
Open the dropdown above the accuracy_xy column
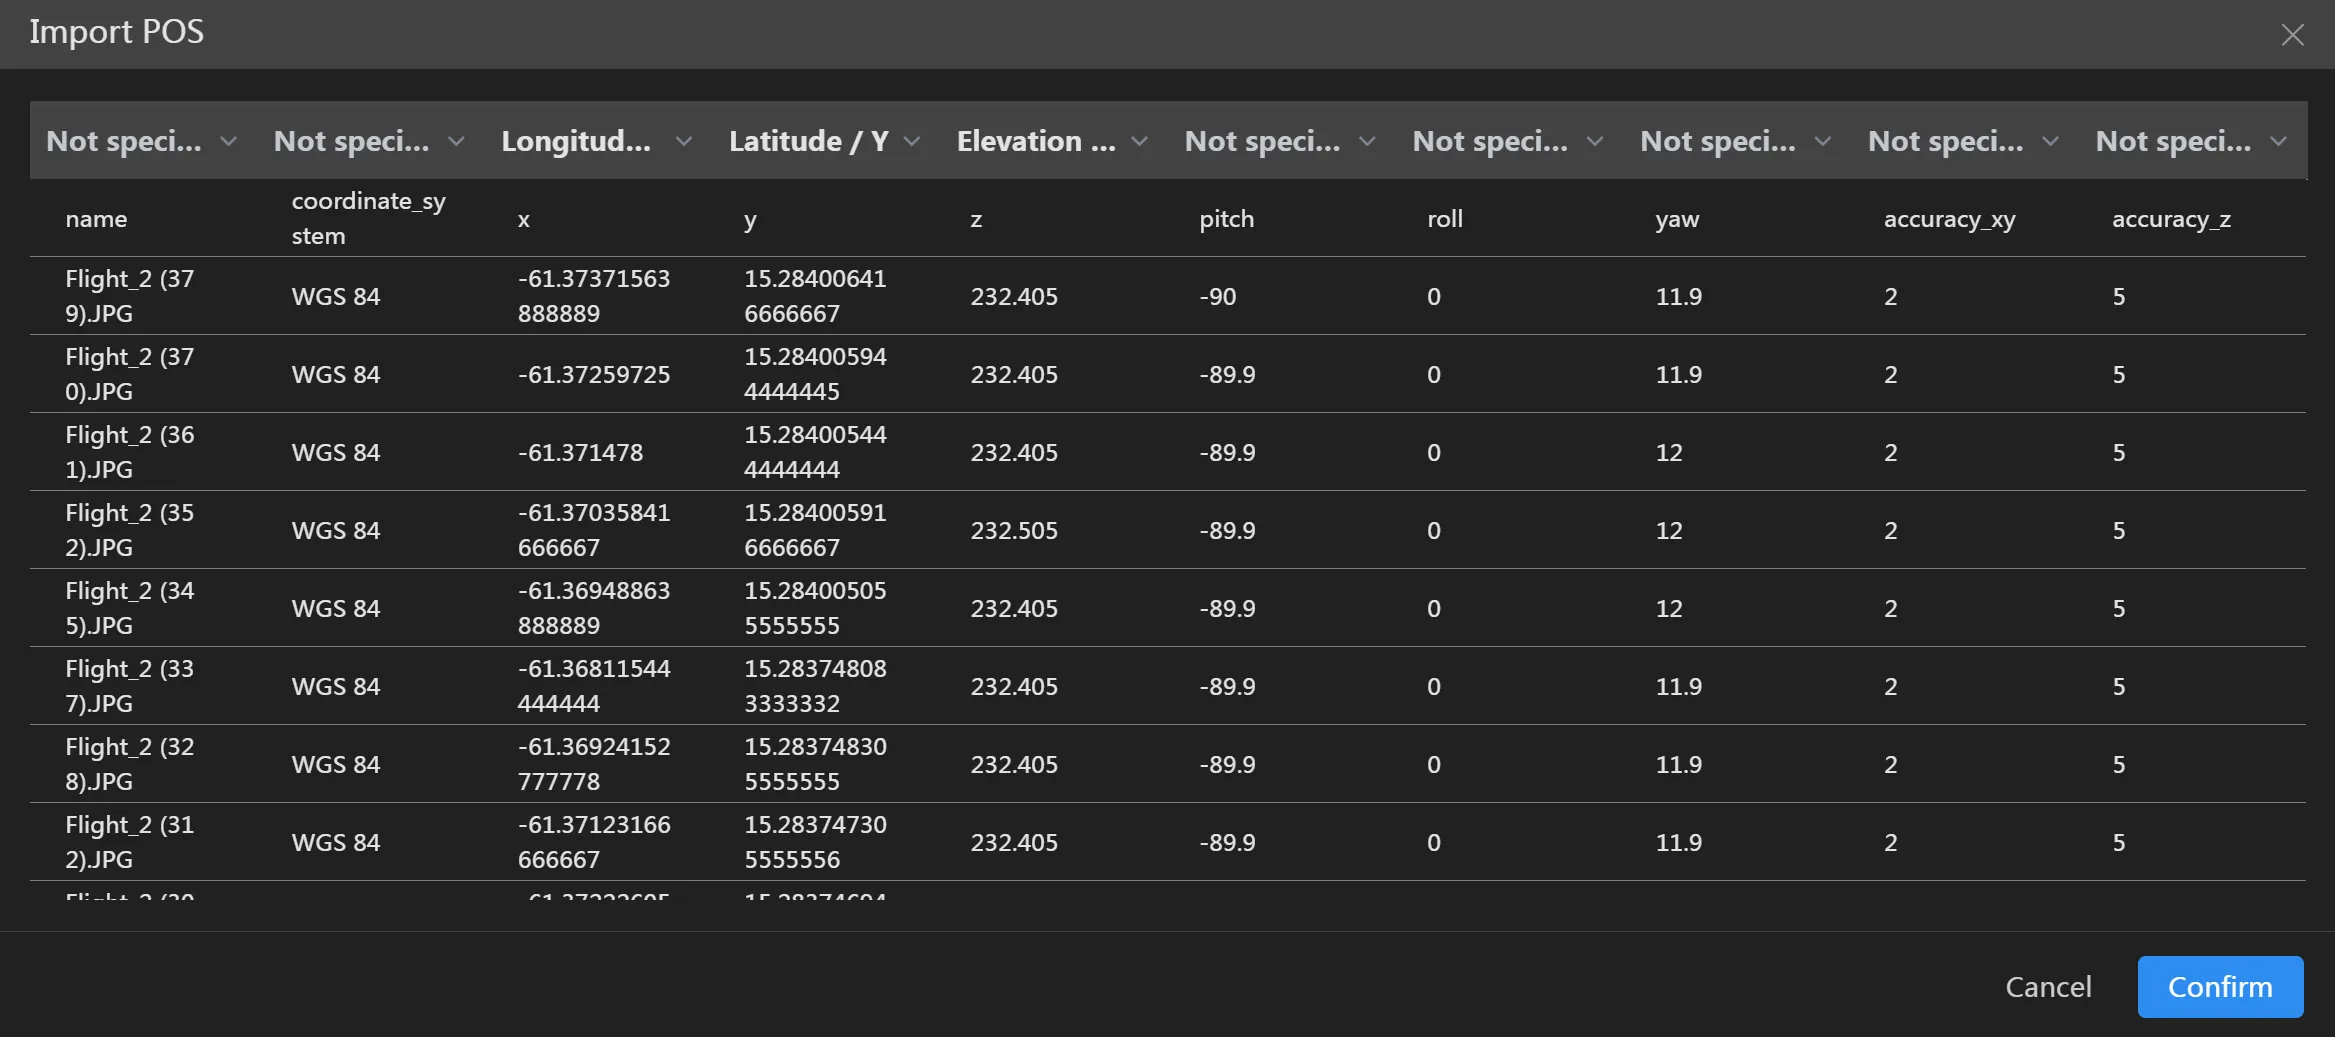1963,141
